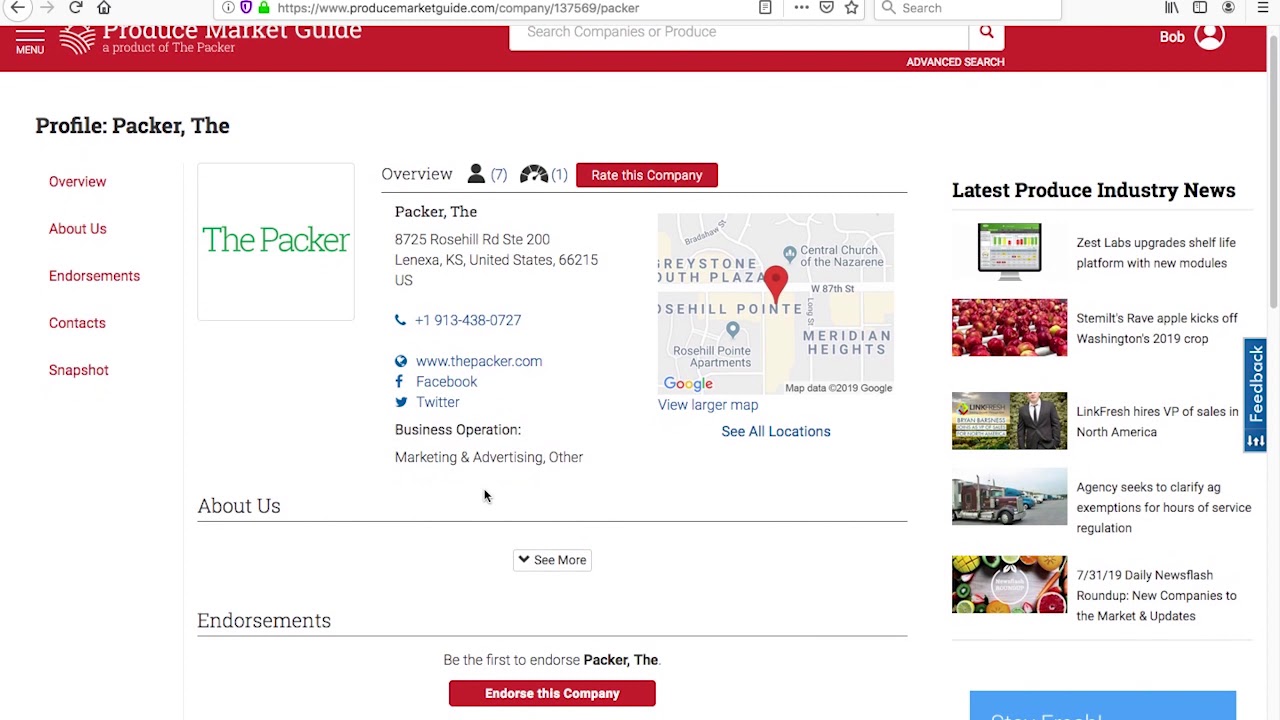Open Firefox hamburger menu
This screenshot has width=1280, height=720.
click(1263, 8)
